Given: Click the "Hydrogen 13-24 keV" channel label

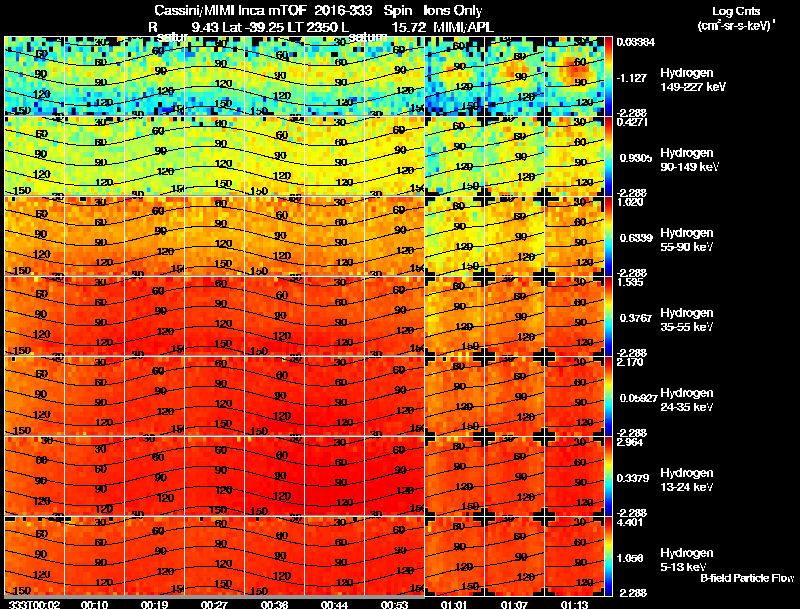Looking at the screenshot, I should pos(687,480).
